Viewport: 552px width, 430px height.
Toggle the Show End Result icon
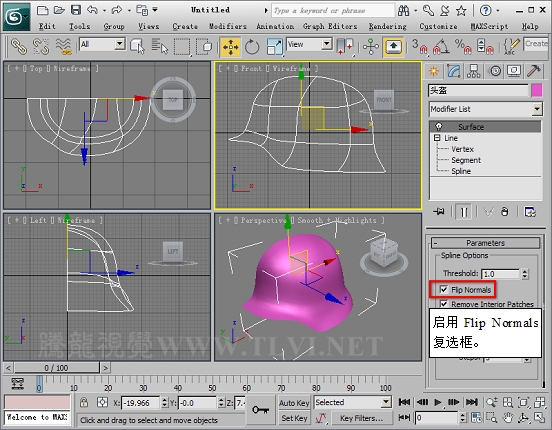coord(464,212)
